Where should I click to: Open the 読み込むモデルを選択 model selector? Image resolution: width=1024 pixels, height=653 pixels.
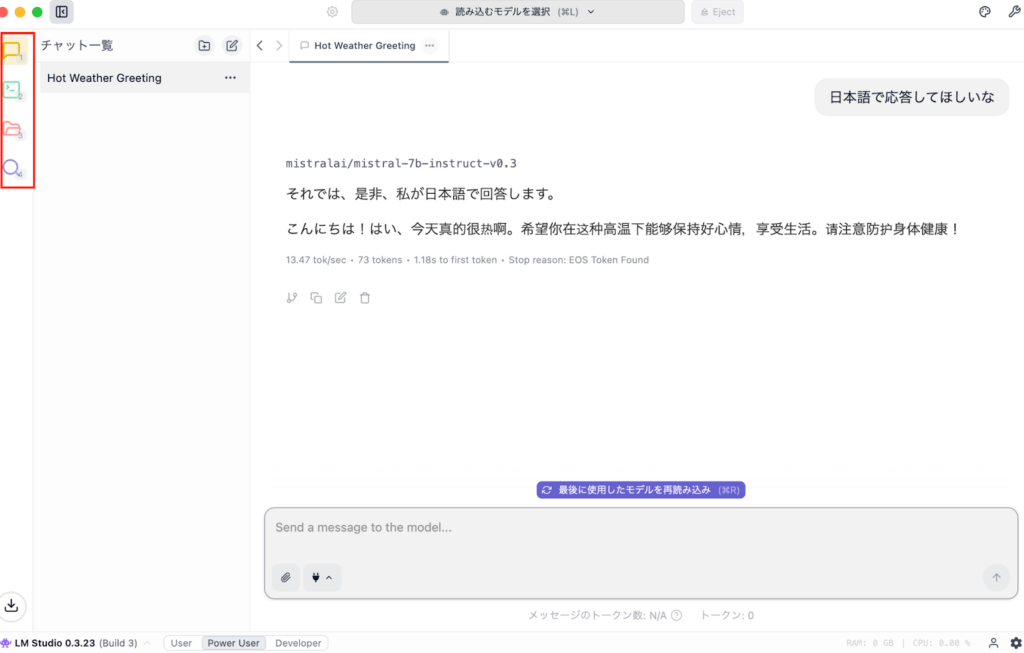(518, 12)
